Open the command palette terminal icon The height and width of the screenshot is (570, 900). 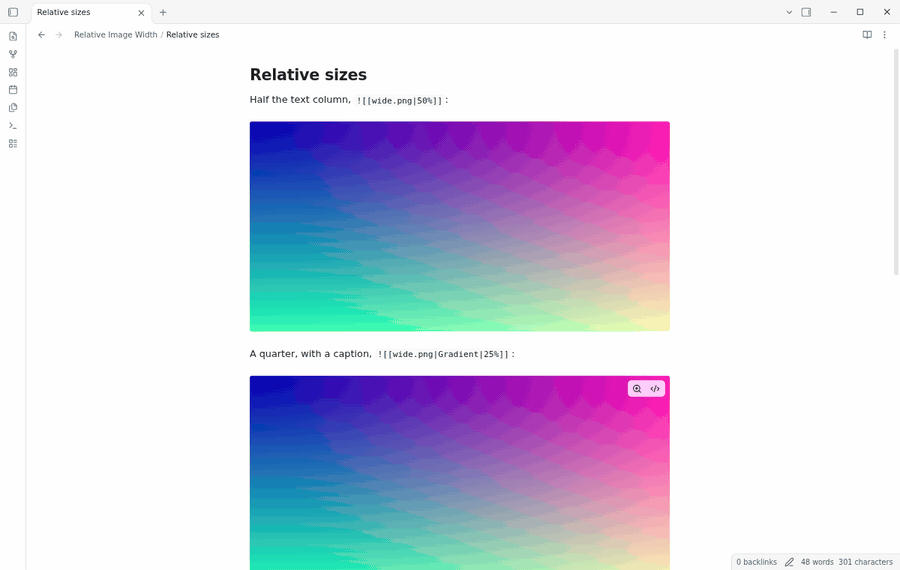[x=13, y=126]
